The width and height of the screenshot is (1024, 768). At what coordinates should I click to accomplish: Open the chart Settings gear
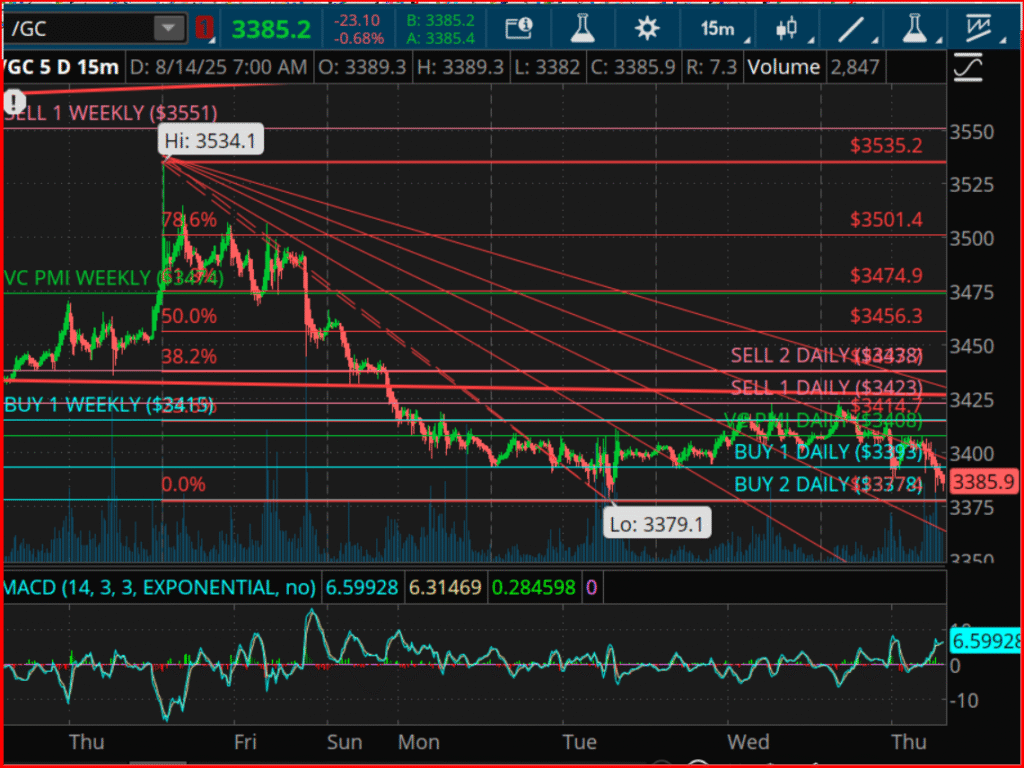[647, 28]
